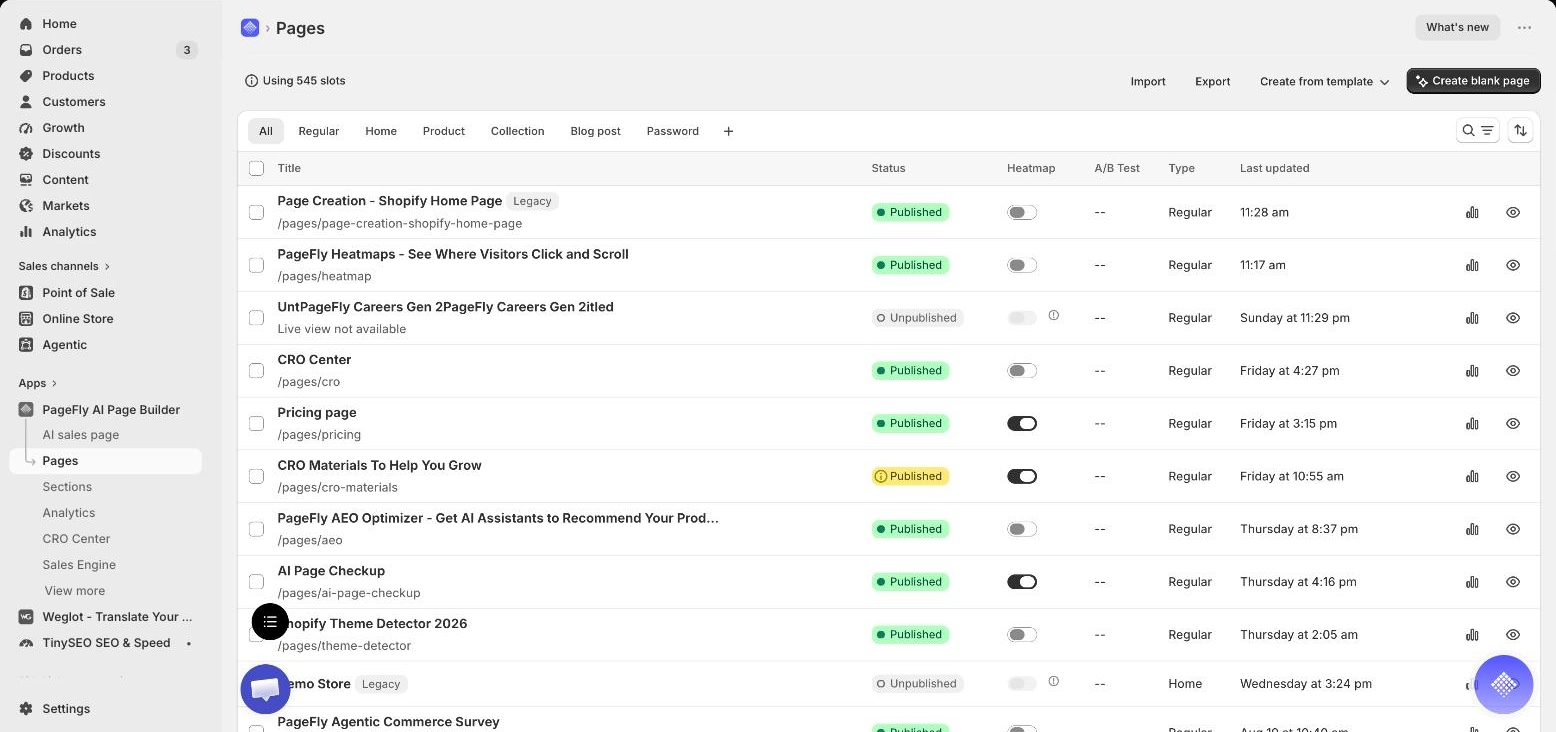Disable heatmap for Pricing page
This screenshot has width=1556, height=732.
pos(1022,423)
